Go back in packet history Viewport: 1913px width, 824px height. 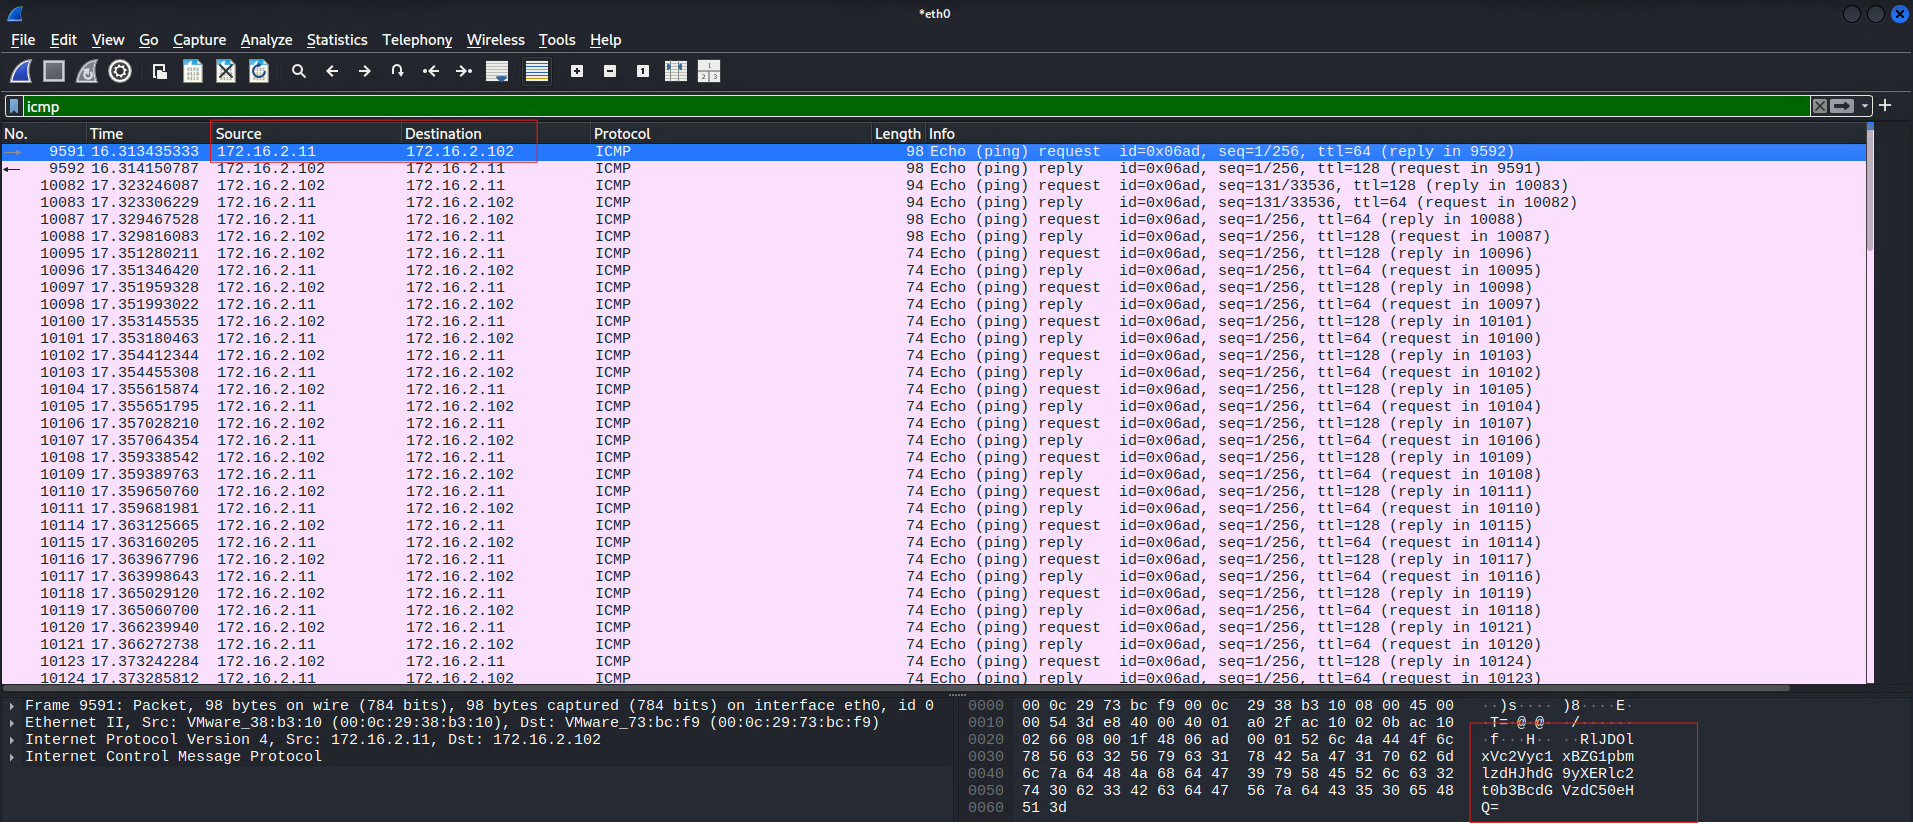[x=332, y=71]
